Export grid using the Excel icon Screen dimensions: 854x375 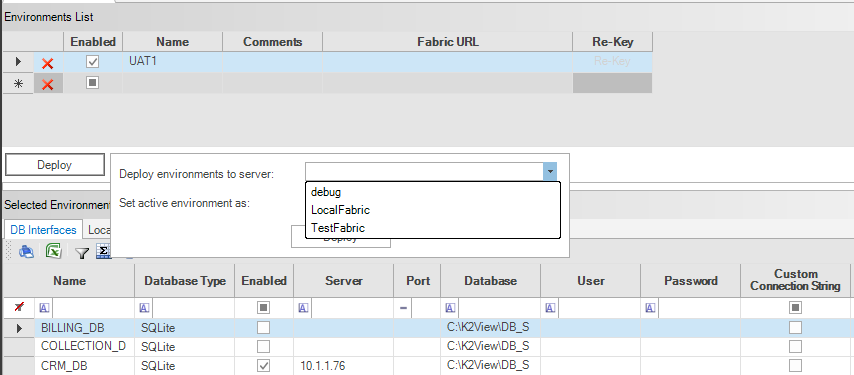(x=53, y=251)
